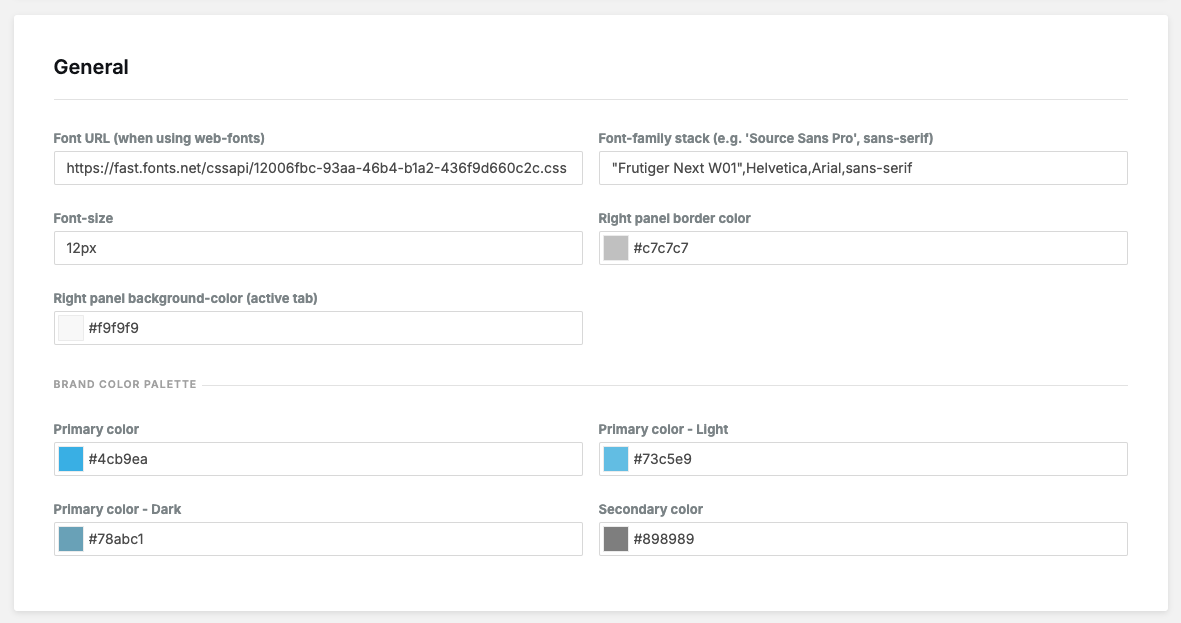Click the "General" section heading
This screenshot has height=623, width=1181.
click(91, 67)
